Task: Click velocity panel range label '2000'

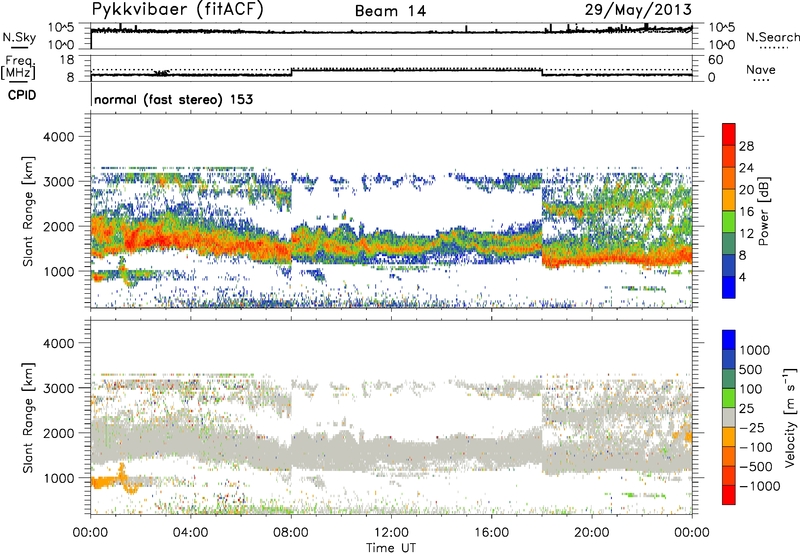Action: click(x=58, y=434)
